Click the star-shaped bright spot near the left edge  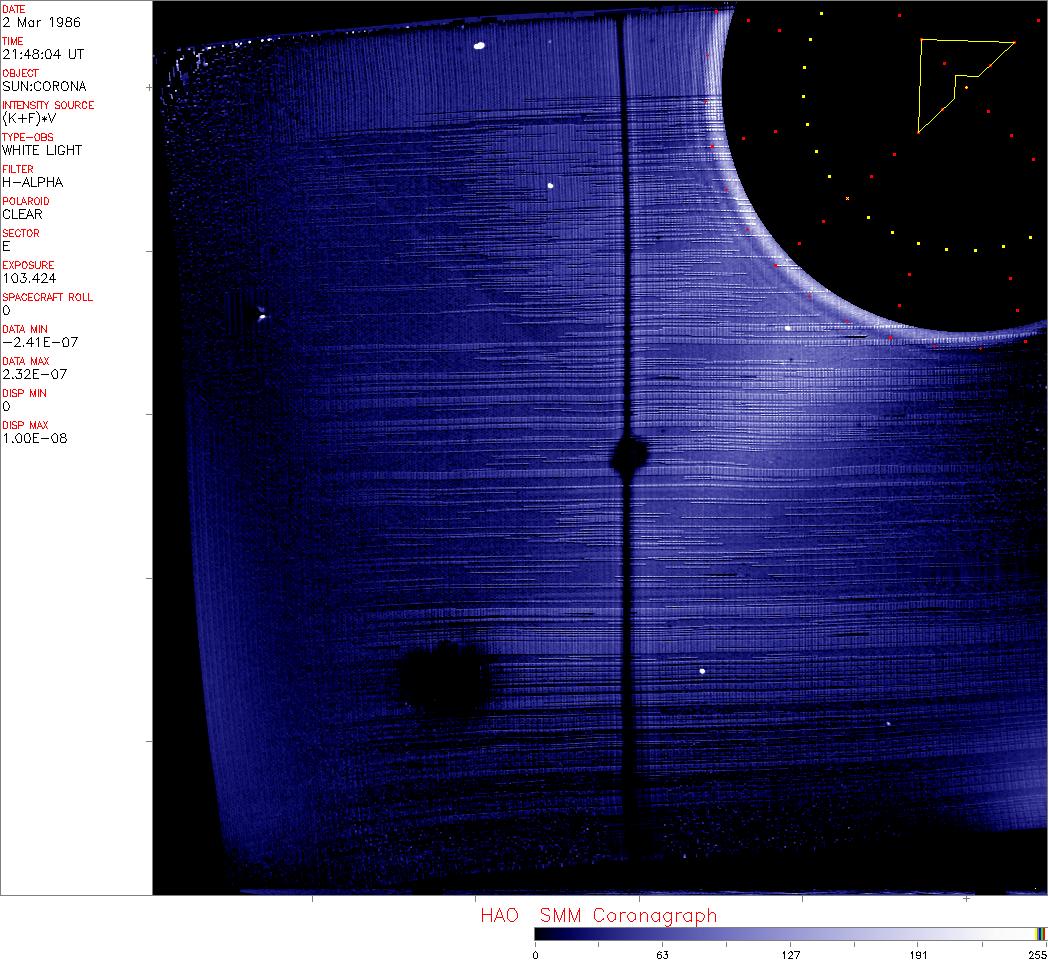coord(261,316)
